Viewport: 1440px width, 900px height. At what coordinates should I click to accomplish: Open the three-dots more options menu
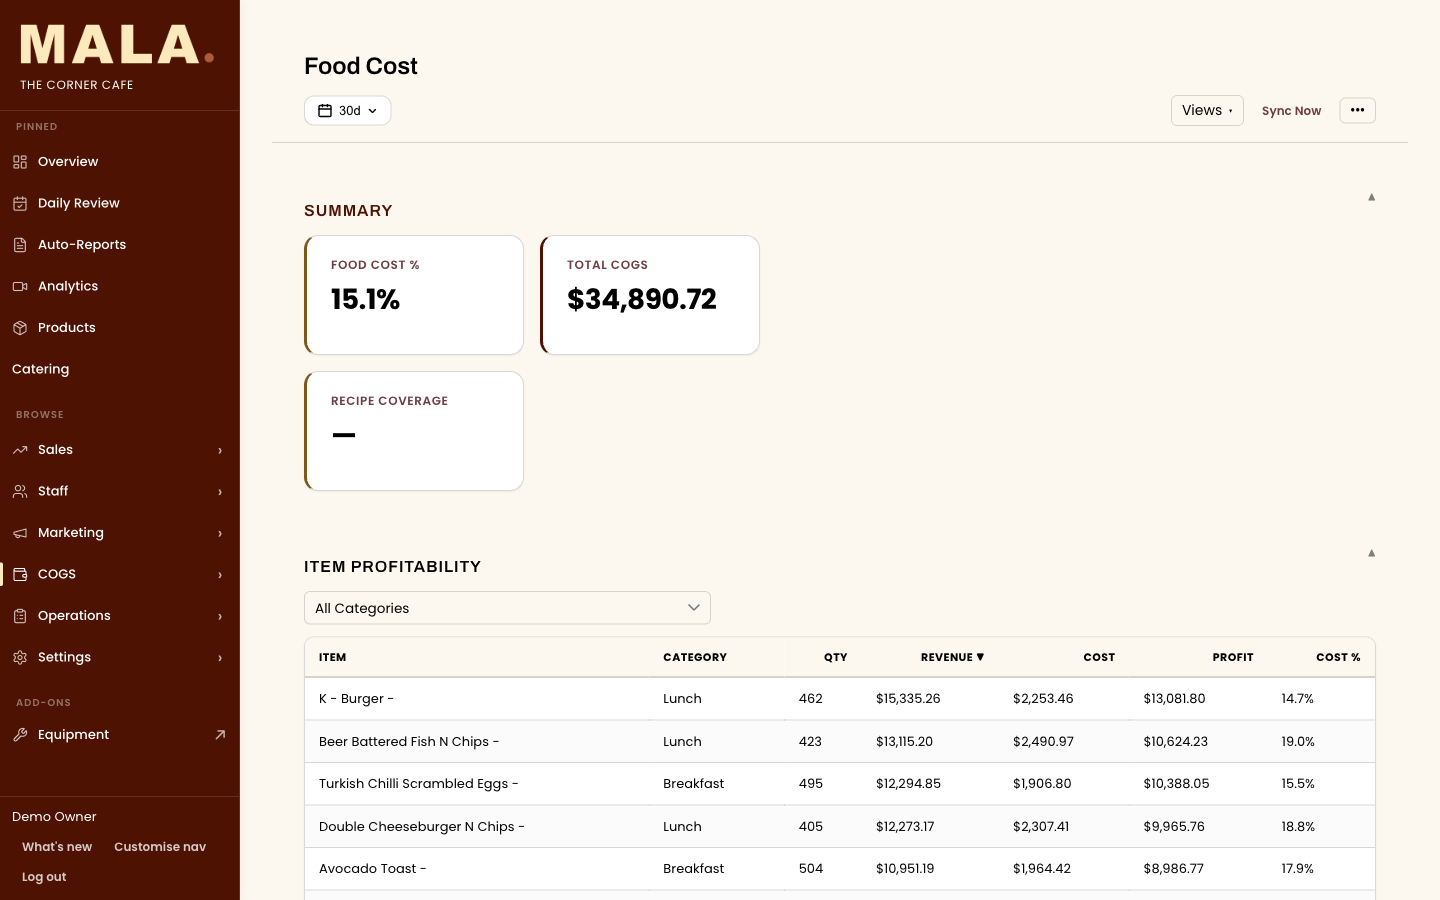tap(1357, 110)
